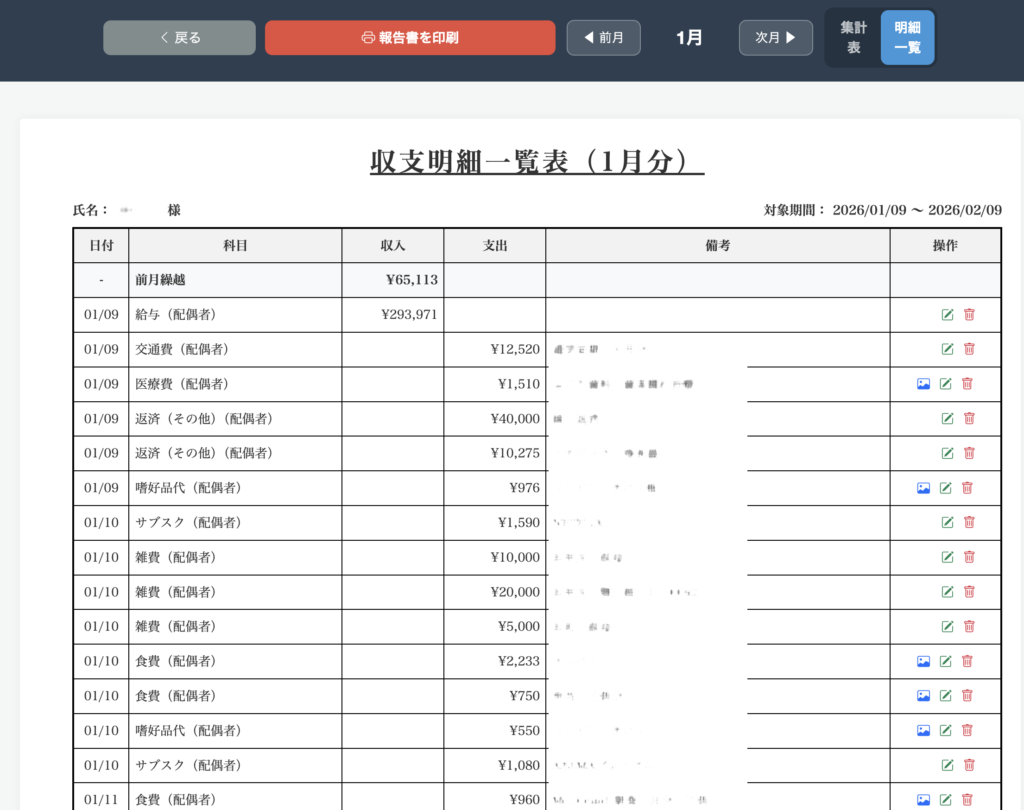Click the 備考 column header

(717, 246)
